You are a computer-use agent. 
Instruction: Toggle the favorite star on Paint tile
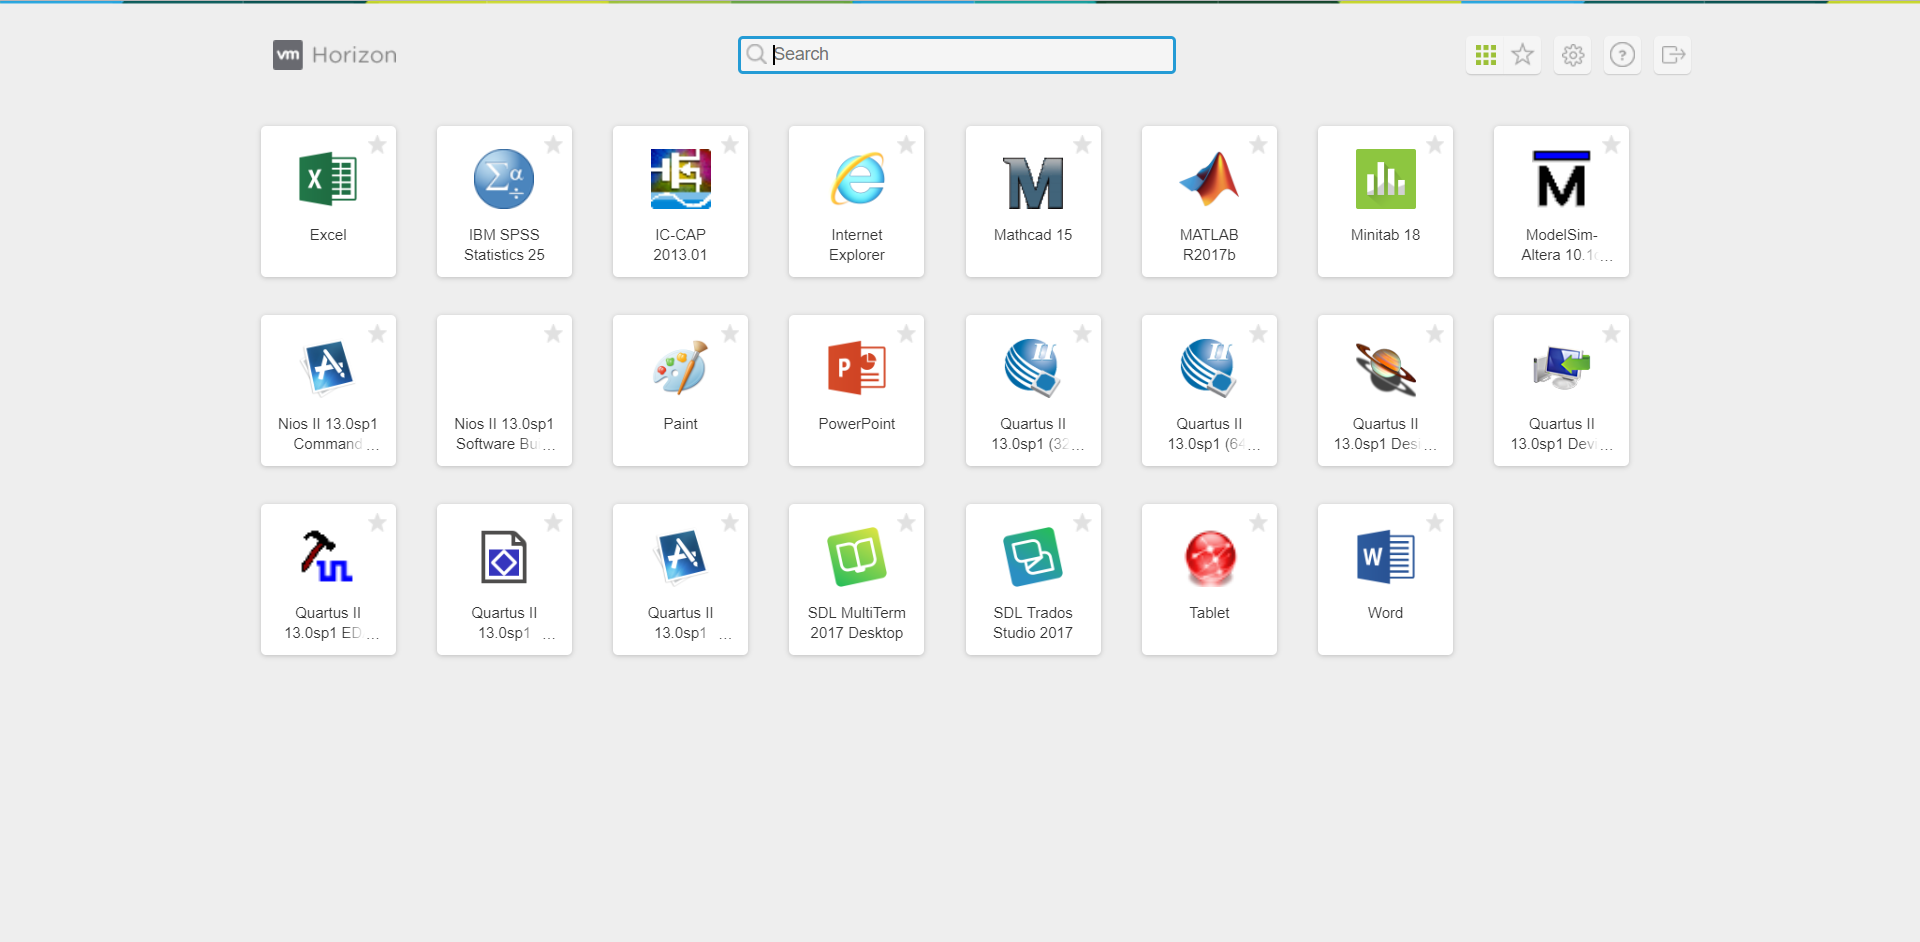click(730, 334)
